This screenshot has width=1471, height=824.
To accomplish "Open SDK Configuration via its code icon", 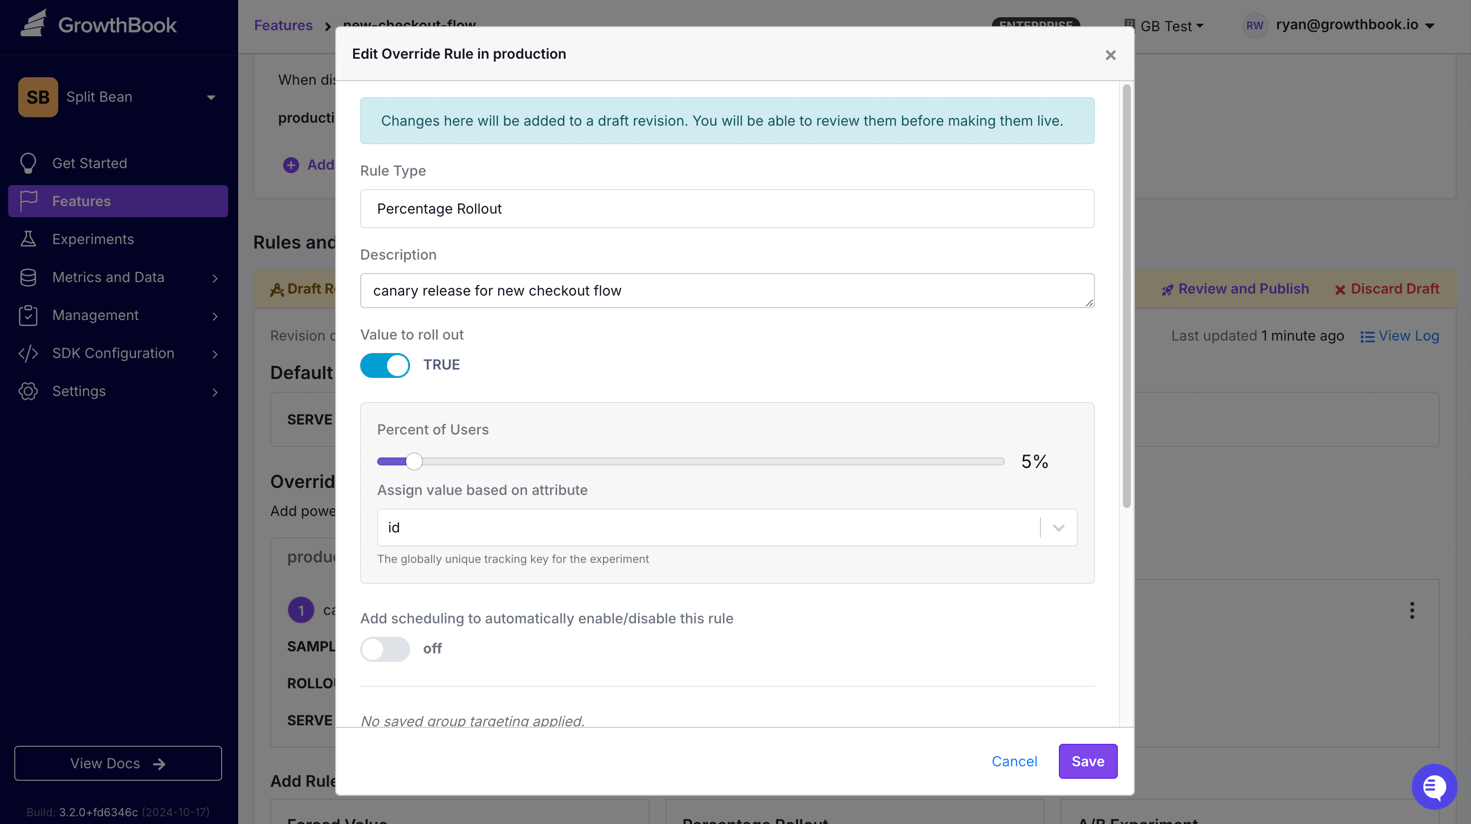I will click(x=28, y=353).
